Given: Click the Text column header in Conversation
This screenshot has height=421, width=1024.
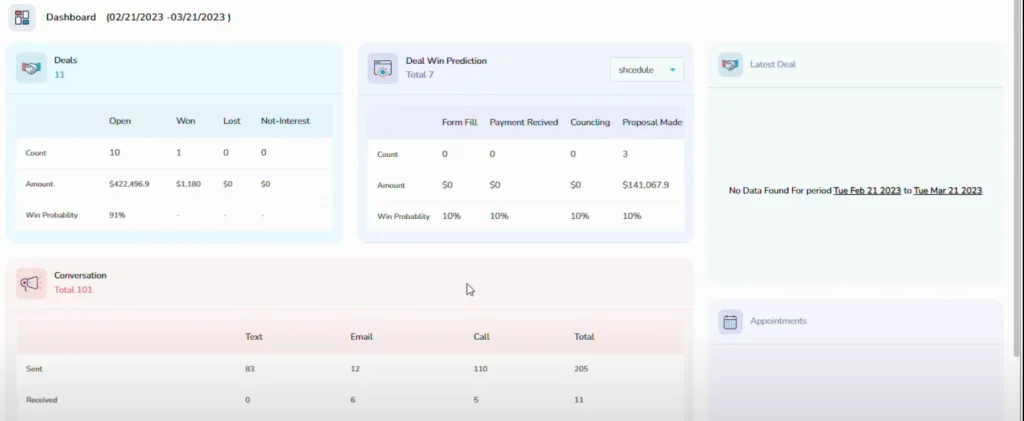Looking at the screenshot, I should [254, 337].
